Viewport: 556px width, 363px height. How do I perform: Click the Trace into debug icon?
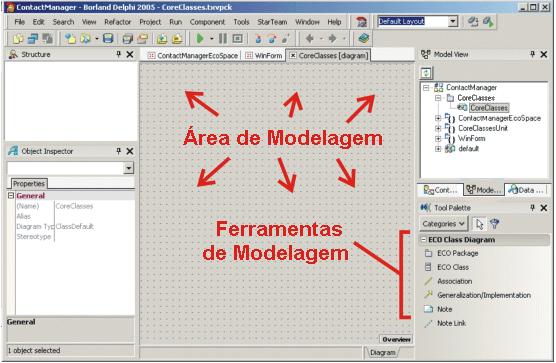[258, 38]
